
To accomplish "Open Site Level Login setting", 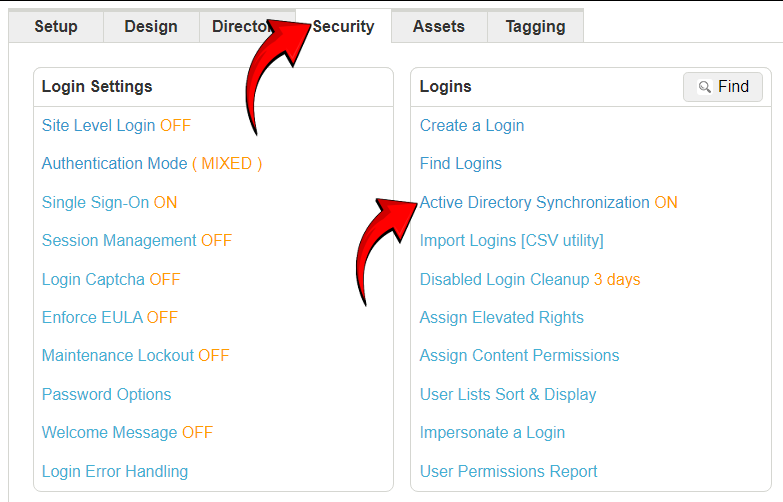I will click(x=116, y=125).
